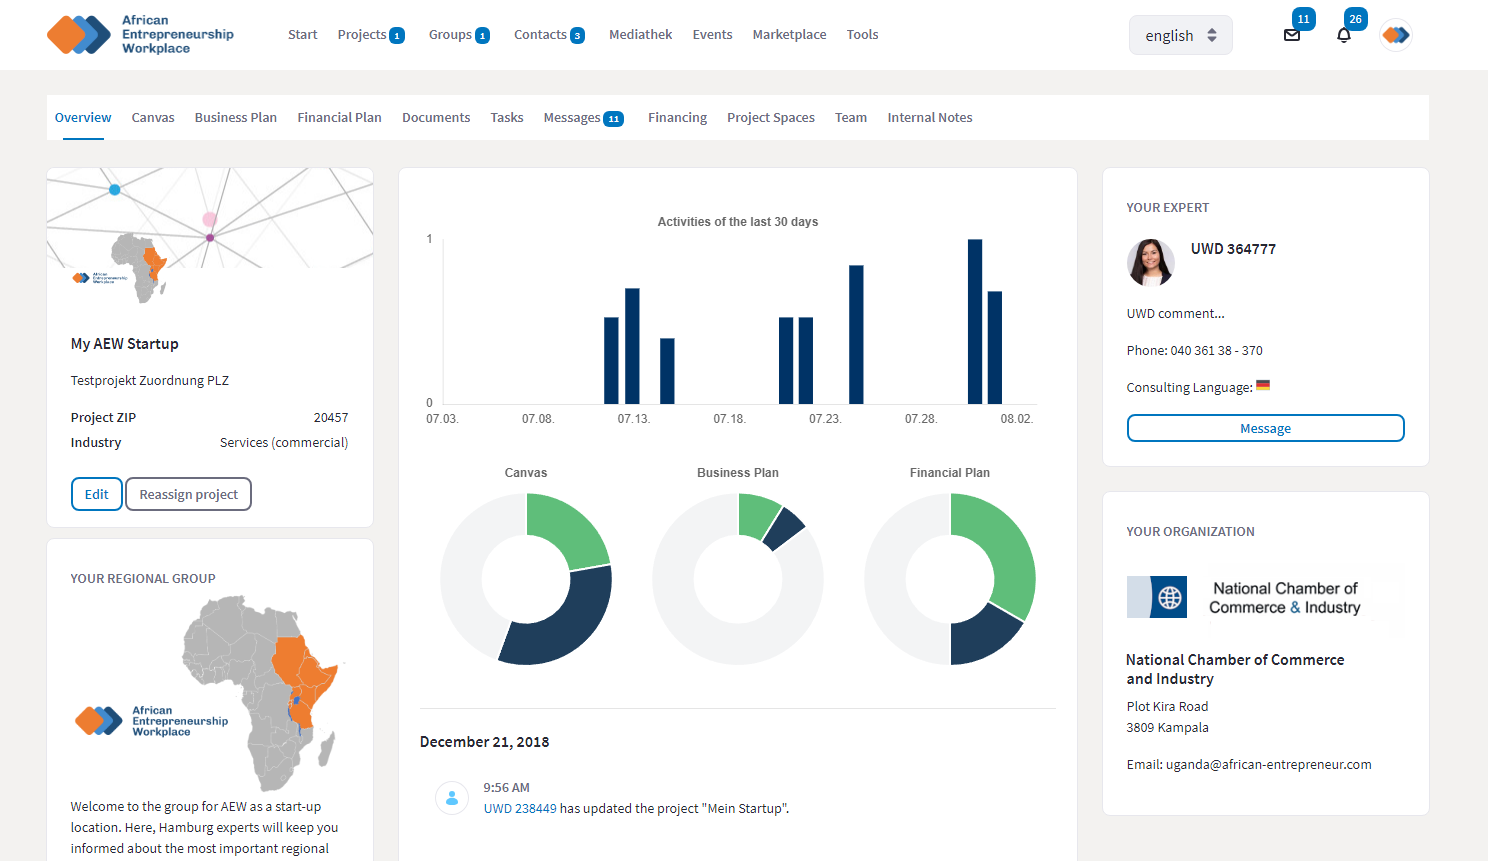Screen dimensions: 1488x861
Task: Open the notifications bell icon
Action: (x=1344, y=35)
